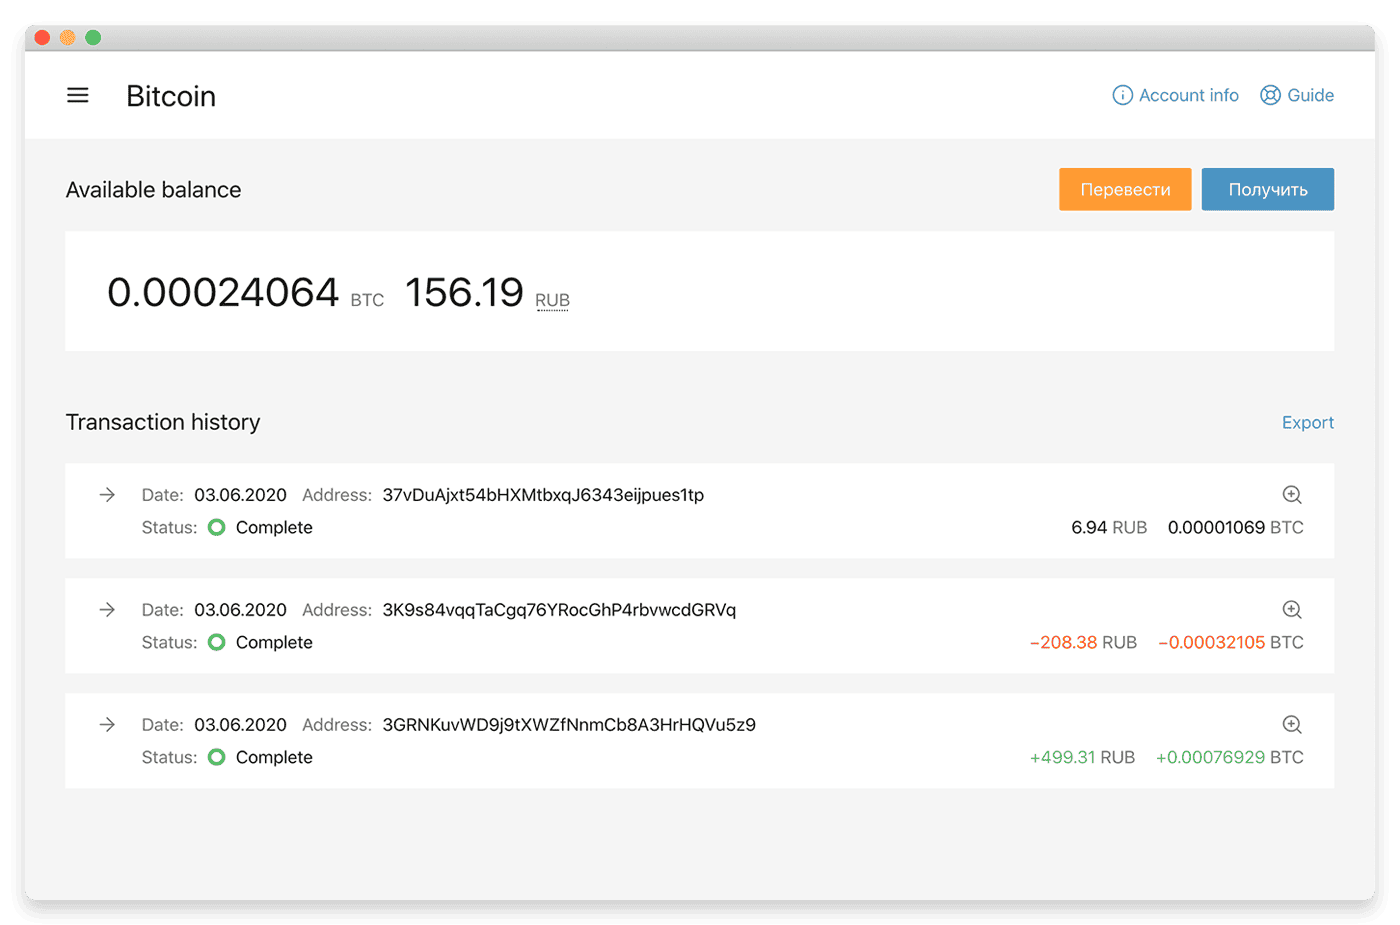Zoom into 3GRNKuvWD9j9t transaction details
Image resolution: width=1400 pixels, height=925 pixels.
(1292, 724)
